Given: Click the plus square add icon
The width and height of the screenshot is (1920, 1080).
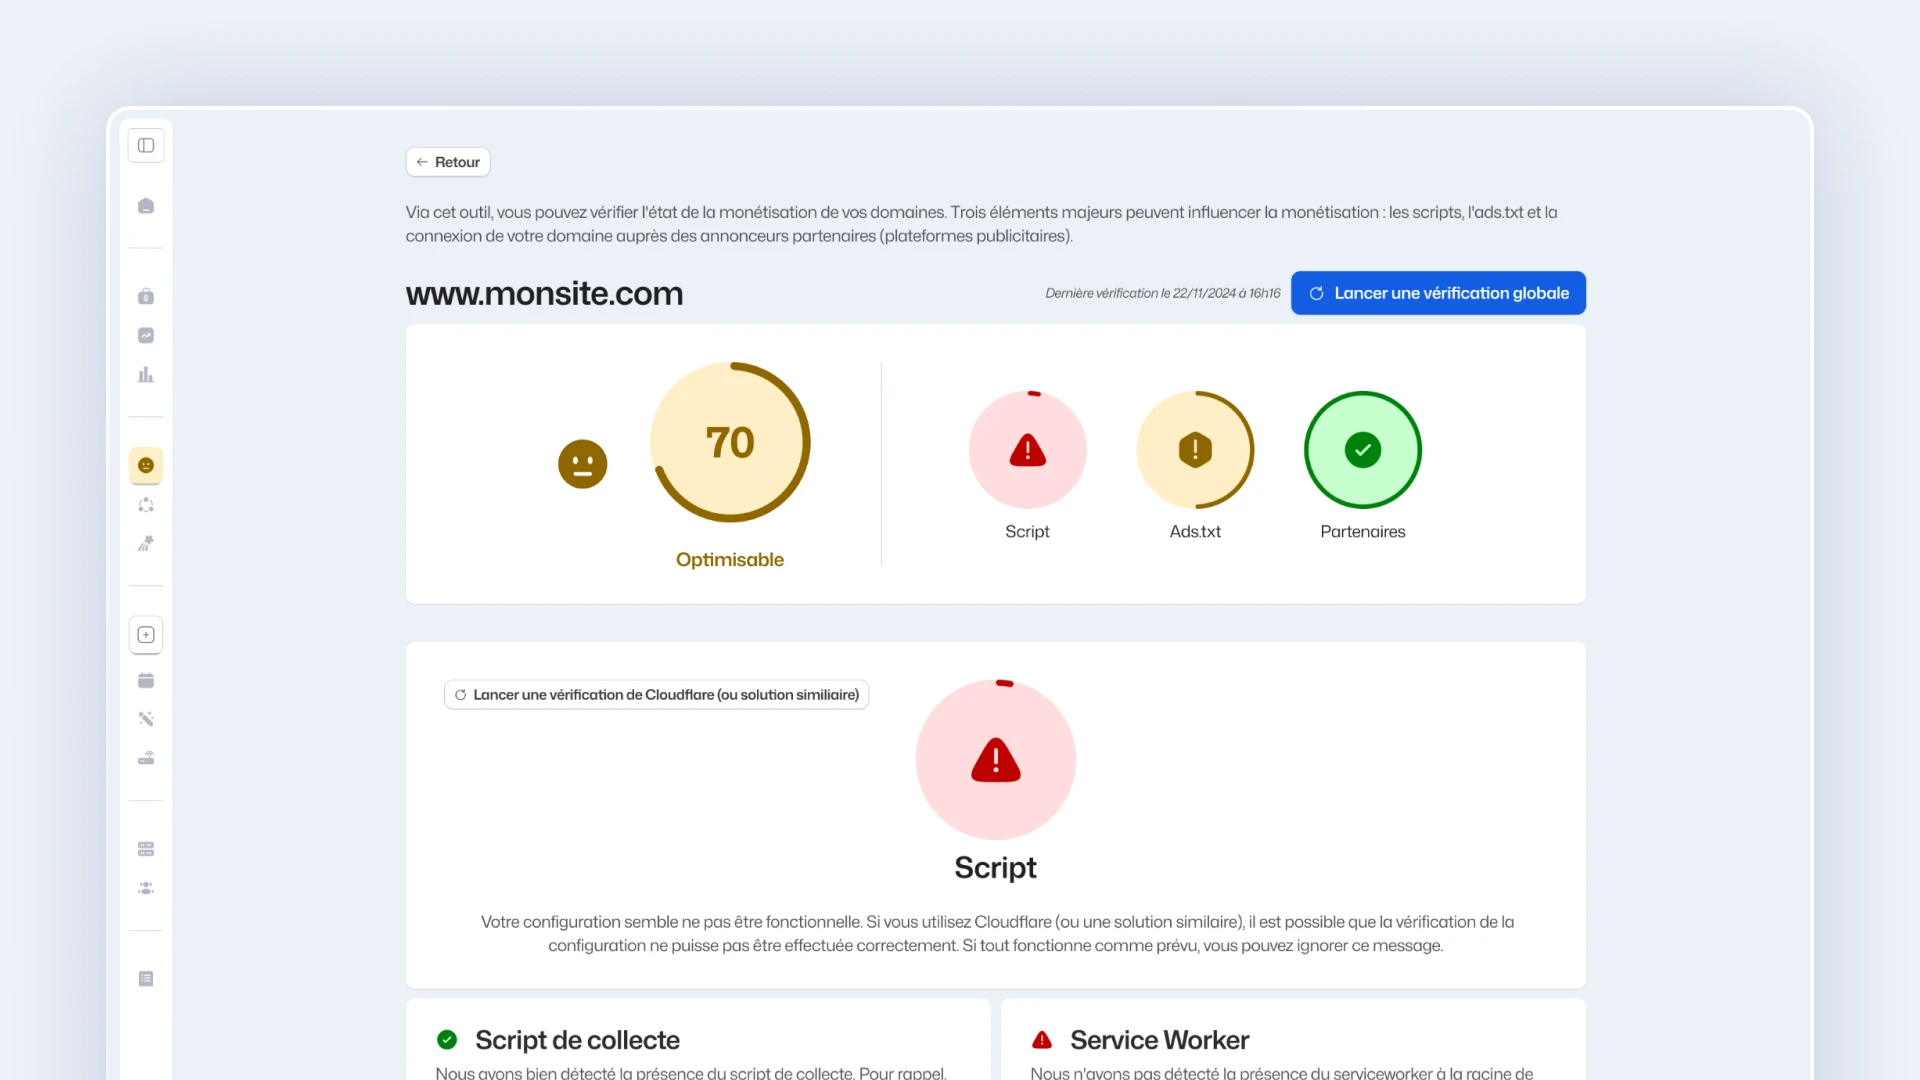Looking at the screenshot, I should 146,635.
